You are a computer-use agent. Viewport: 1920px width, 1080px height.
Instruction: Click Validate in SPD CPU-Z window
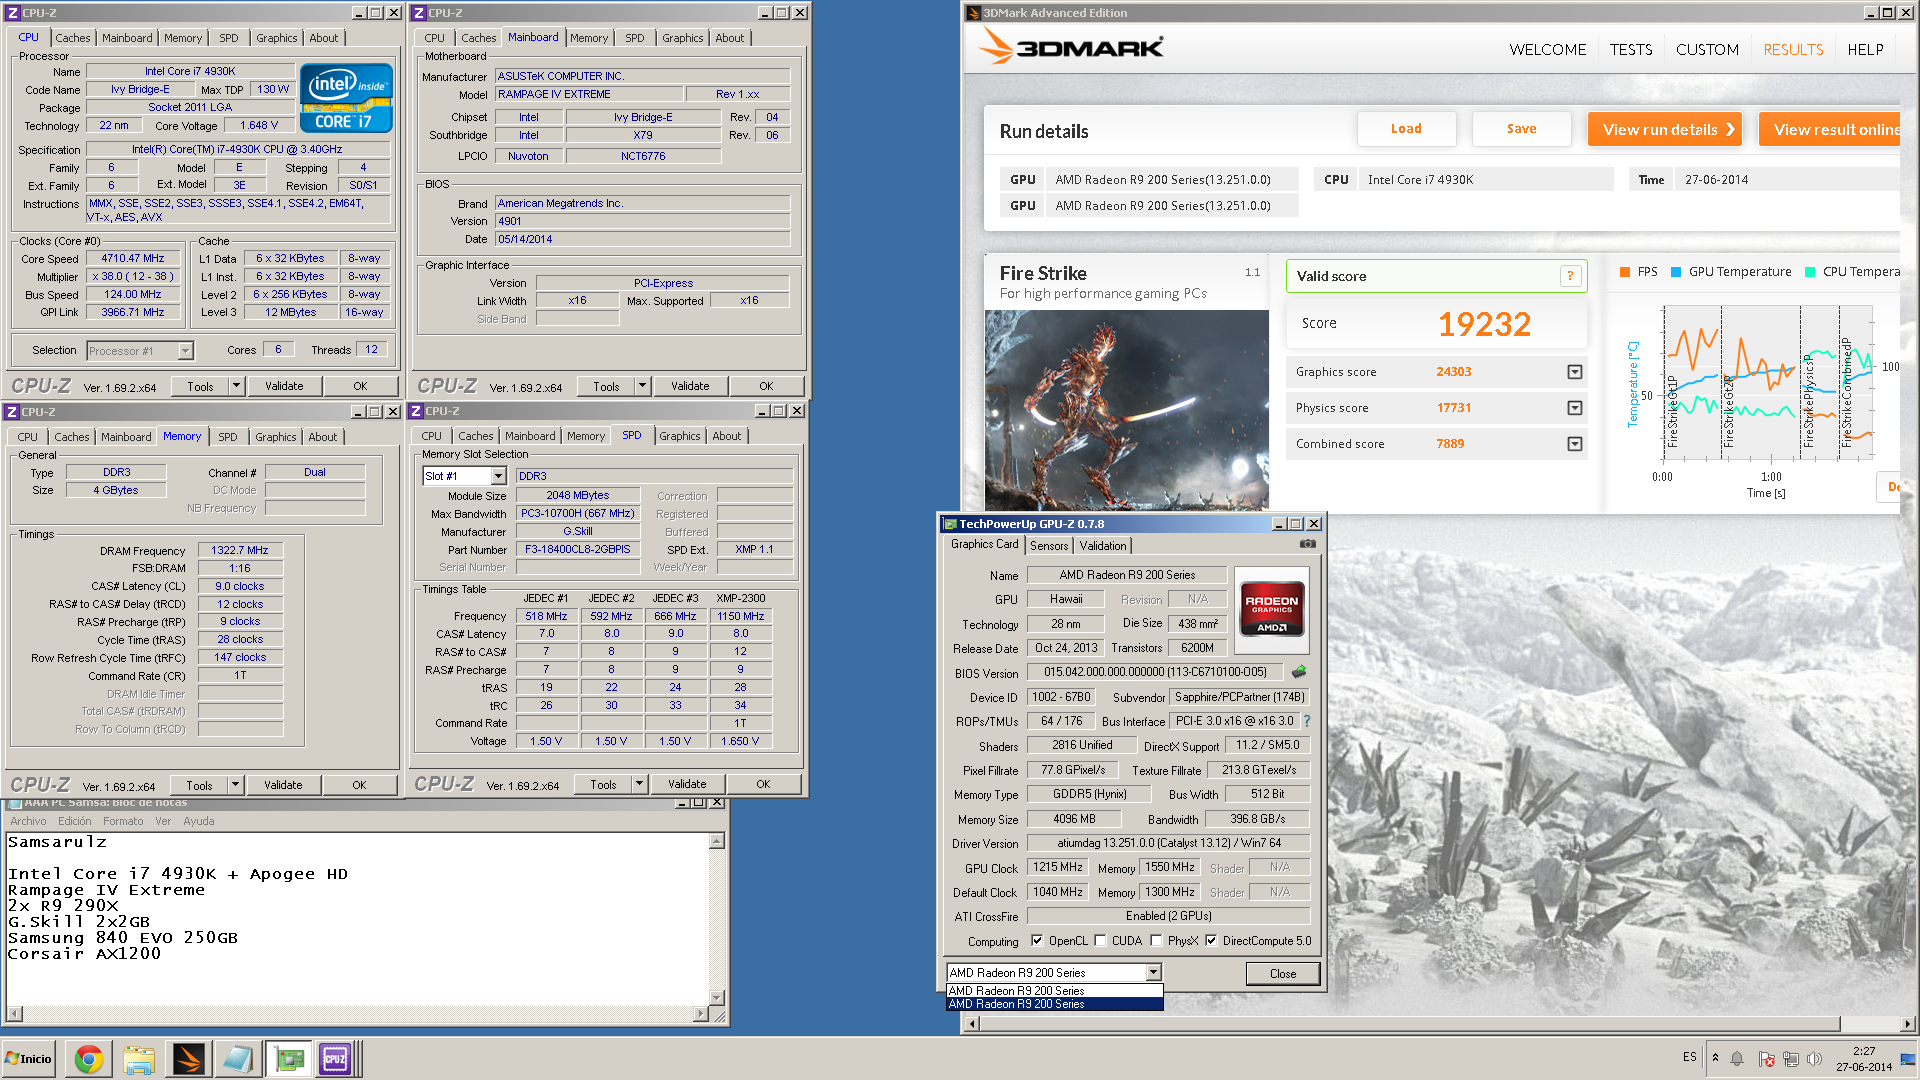pos(687,784)
